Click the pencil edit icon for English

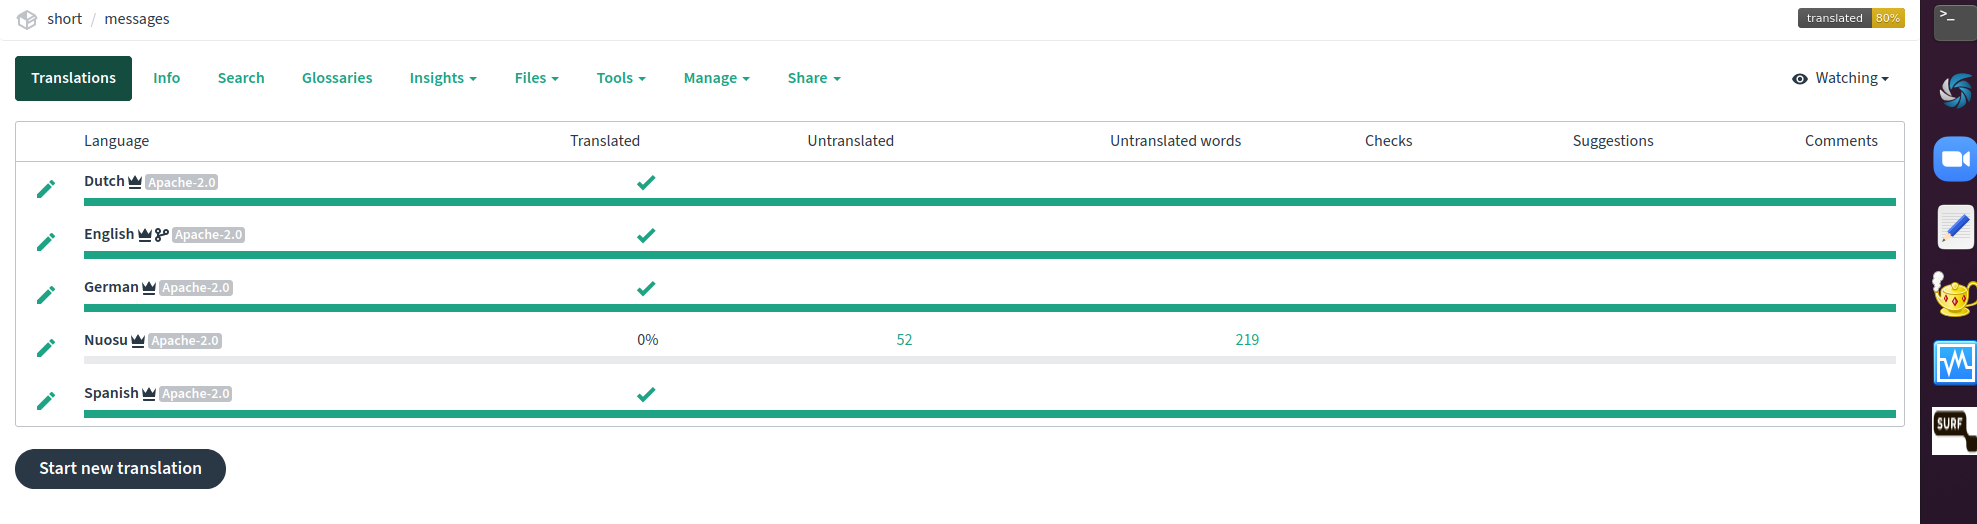click(x=46, y=242)
